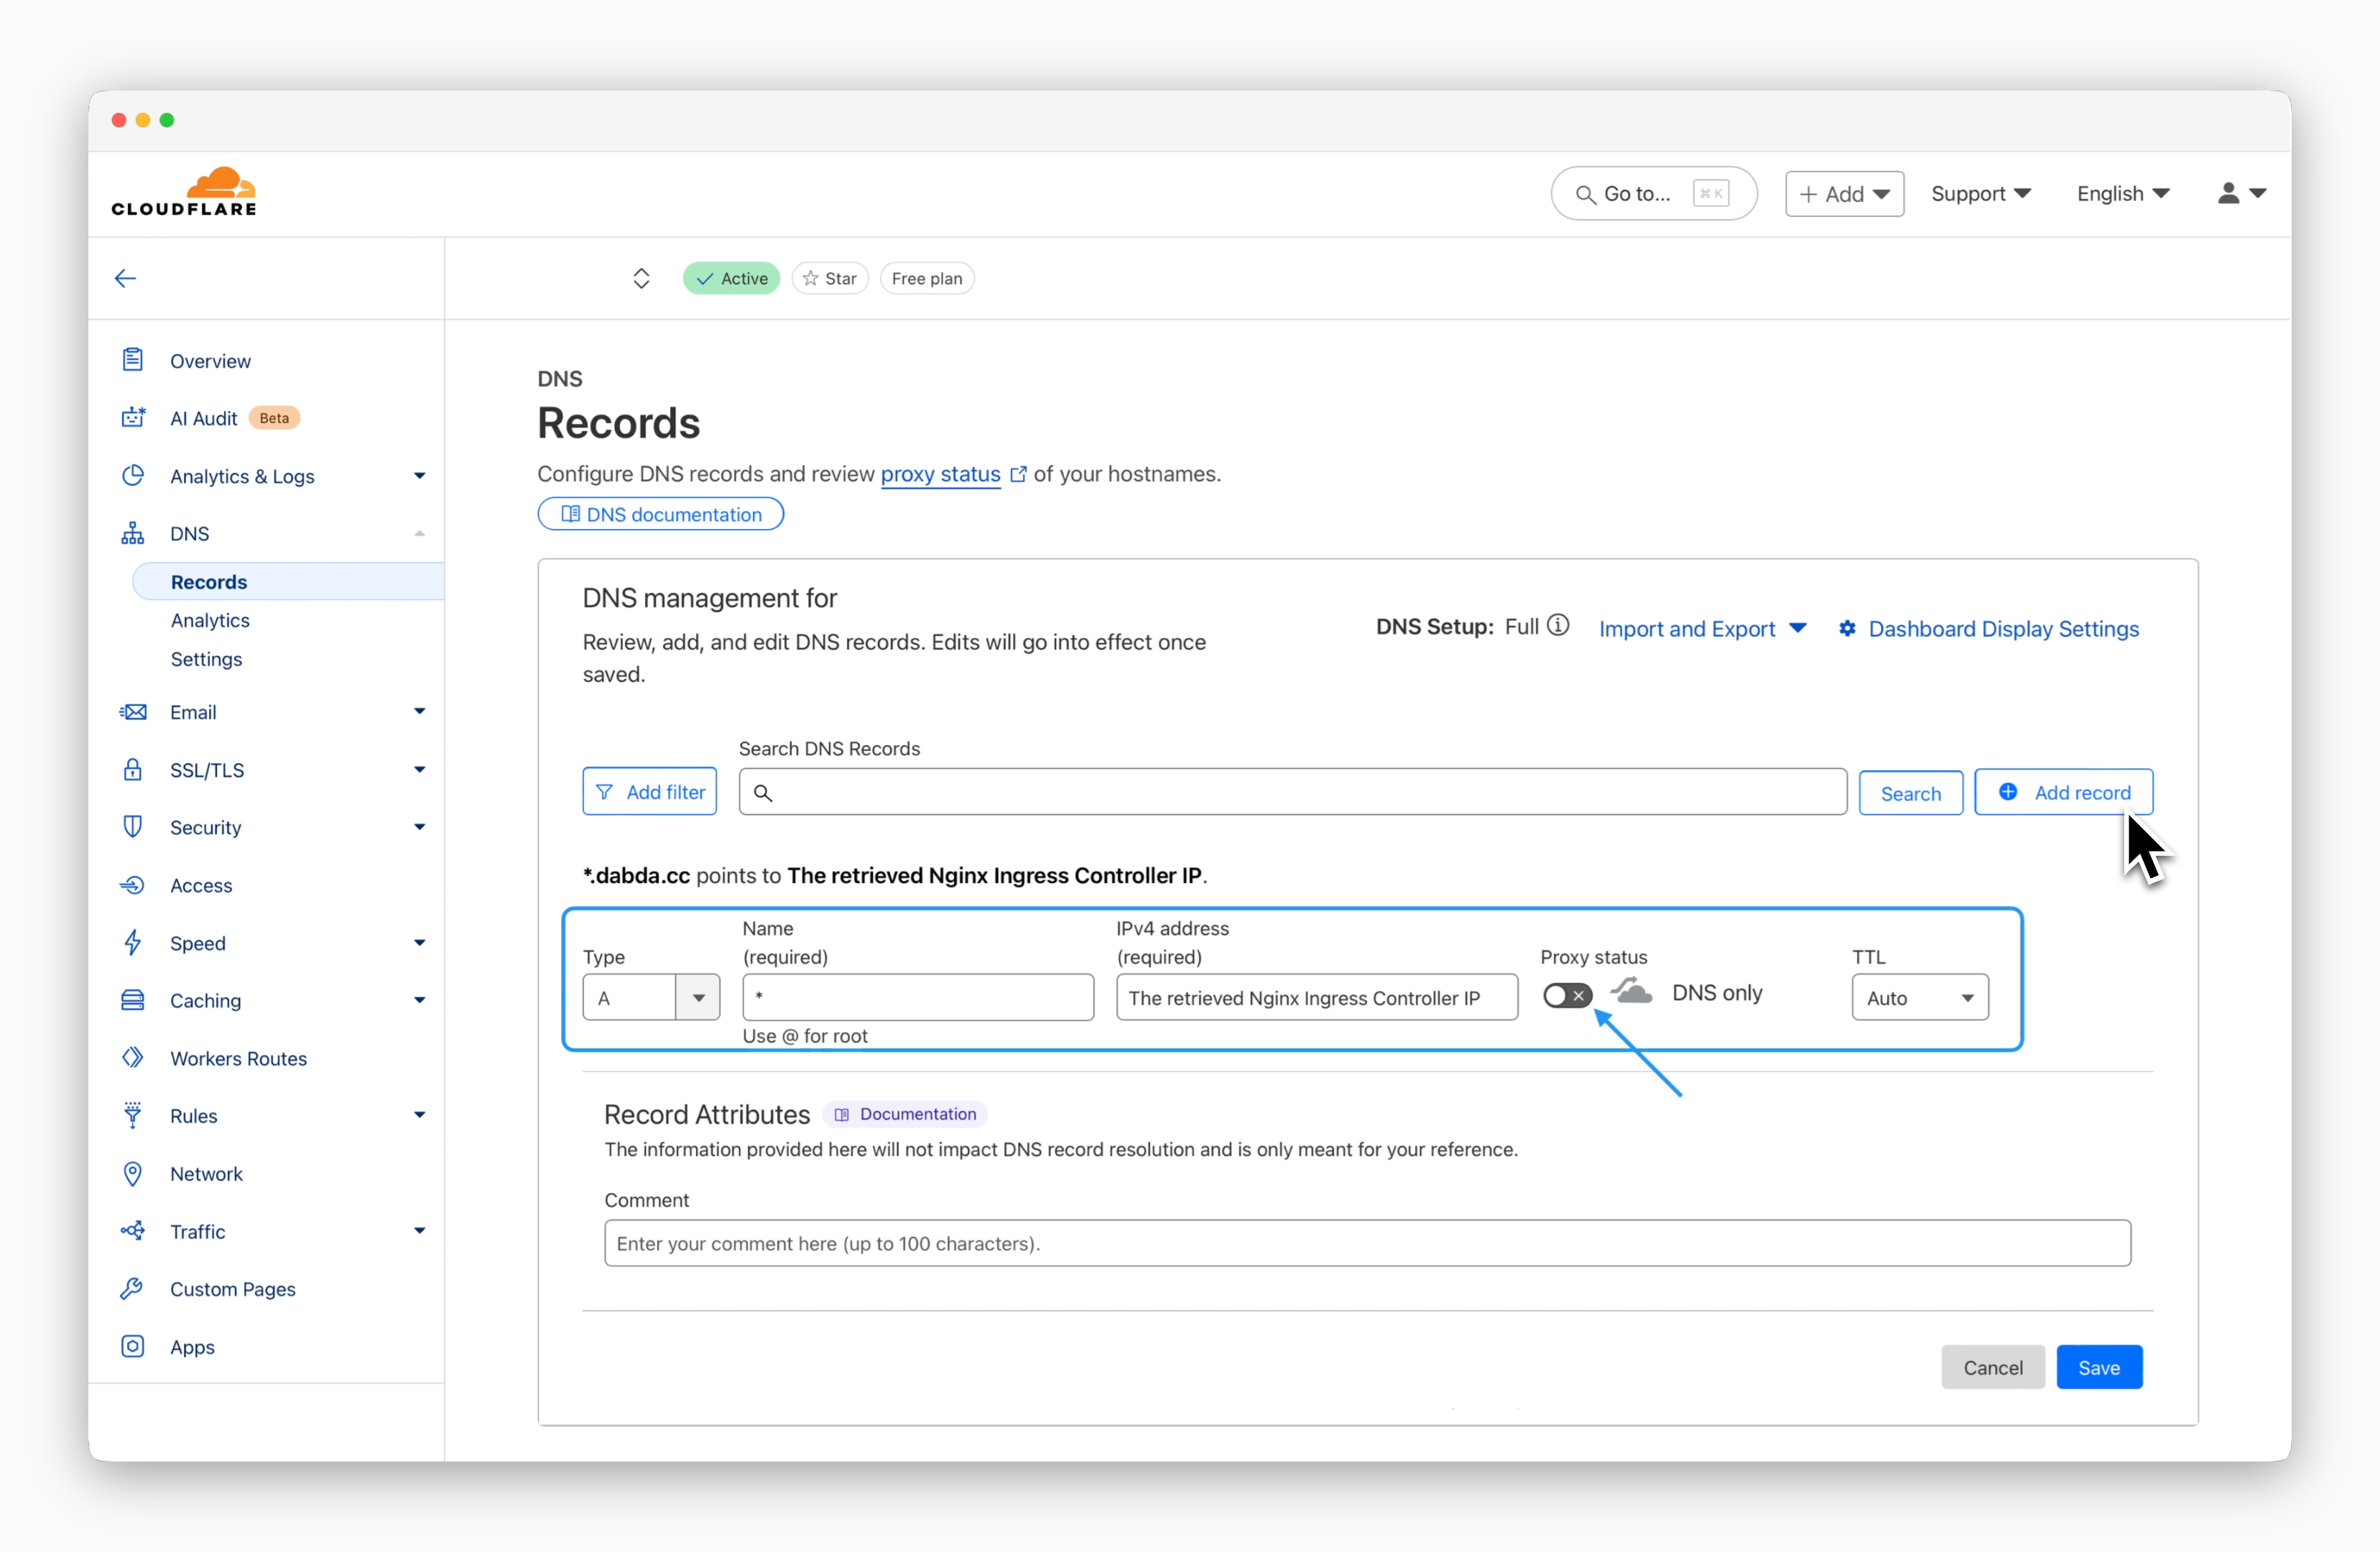Select Analytics in the DNS submenu
The width and height of the screenshot is (2380, 1552).
[x=210, y=620]
